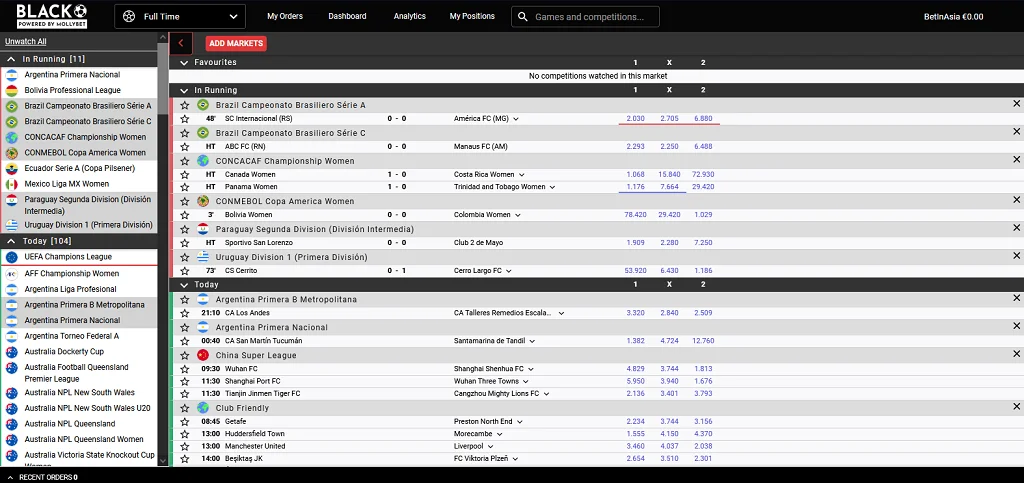The image size is (1024, 483).
Task: Favourite the CS Cerrito match star
Action: [x=185, y=271]
